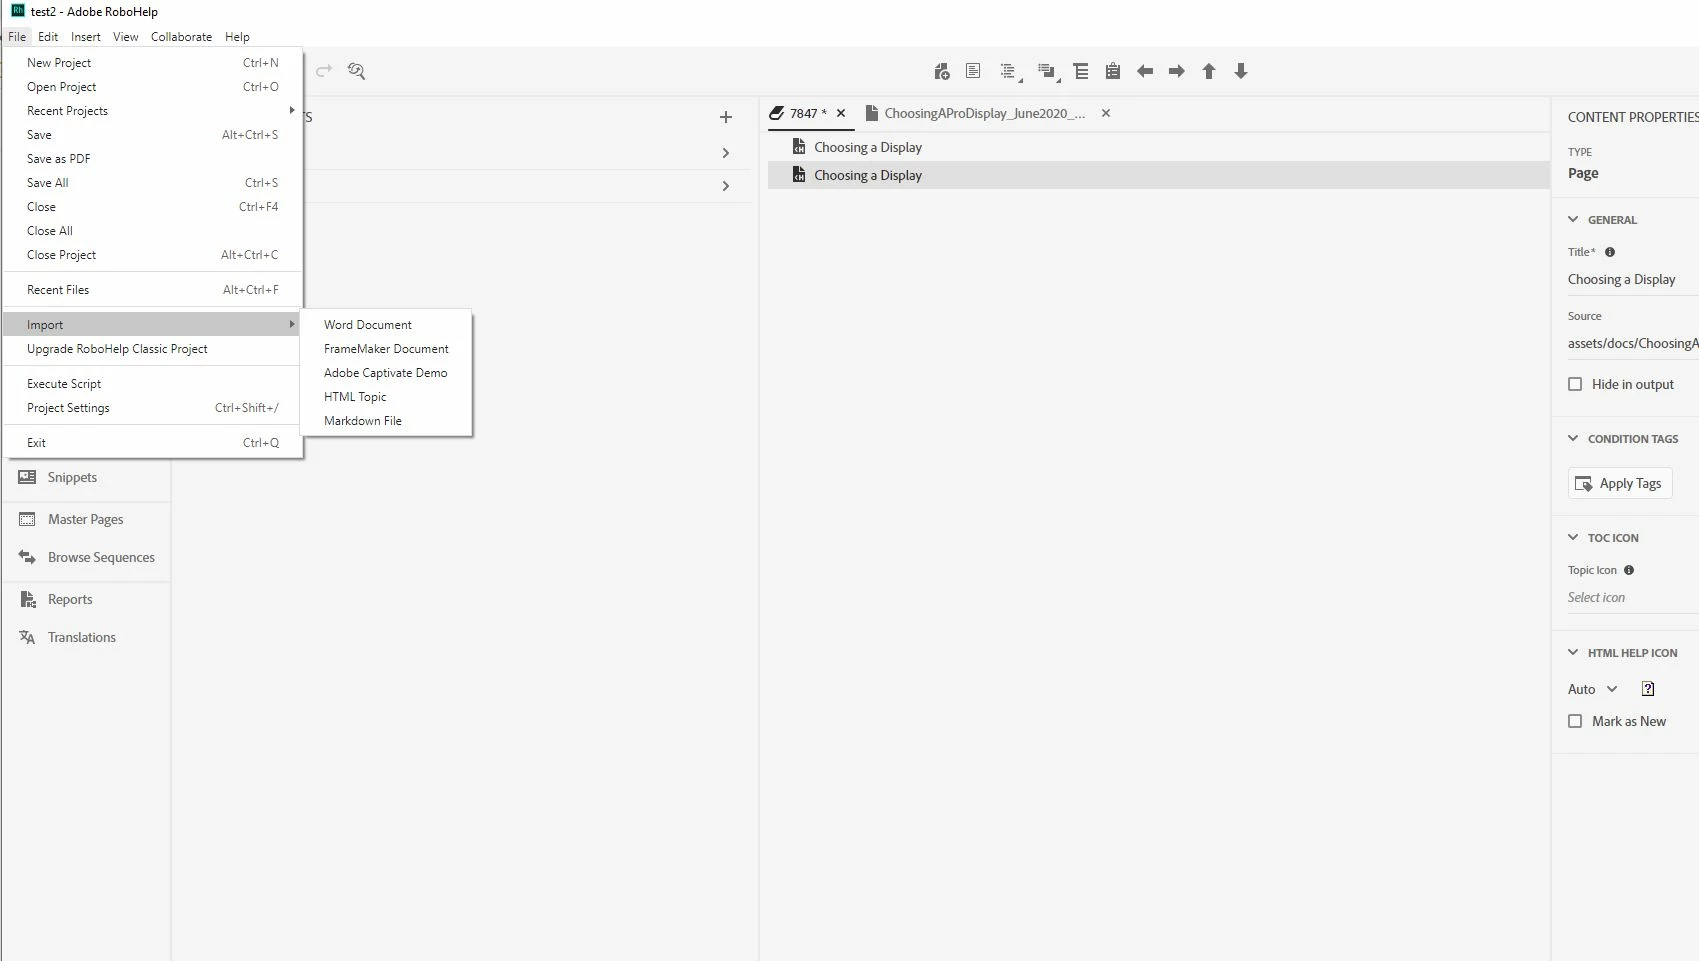The width and height of the screenshot is (1699, 961).
Task: Click the Apply Tags button
Action: click(1619, 483)
